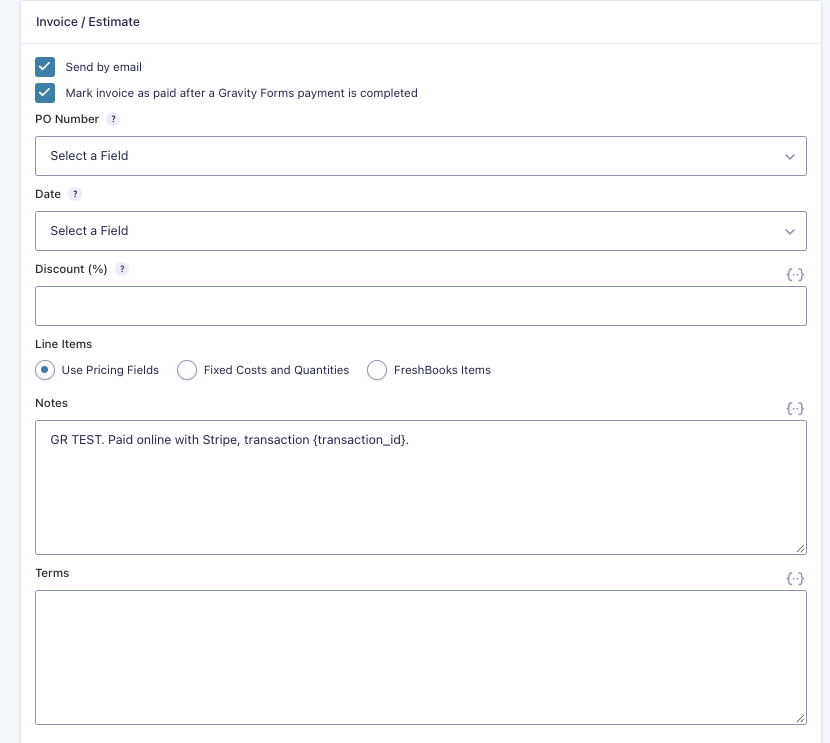Open merge tag selector for Notes field
This screenshot has height=743, width=830.
[x=795, y=408]
